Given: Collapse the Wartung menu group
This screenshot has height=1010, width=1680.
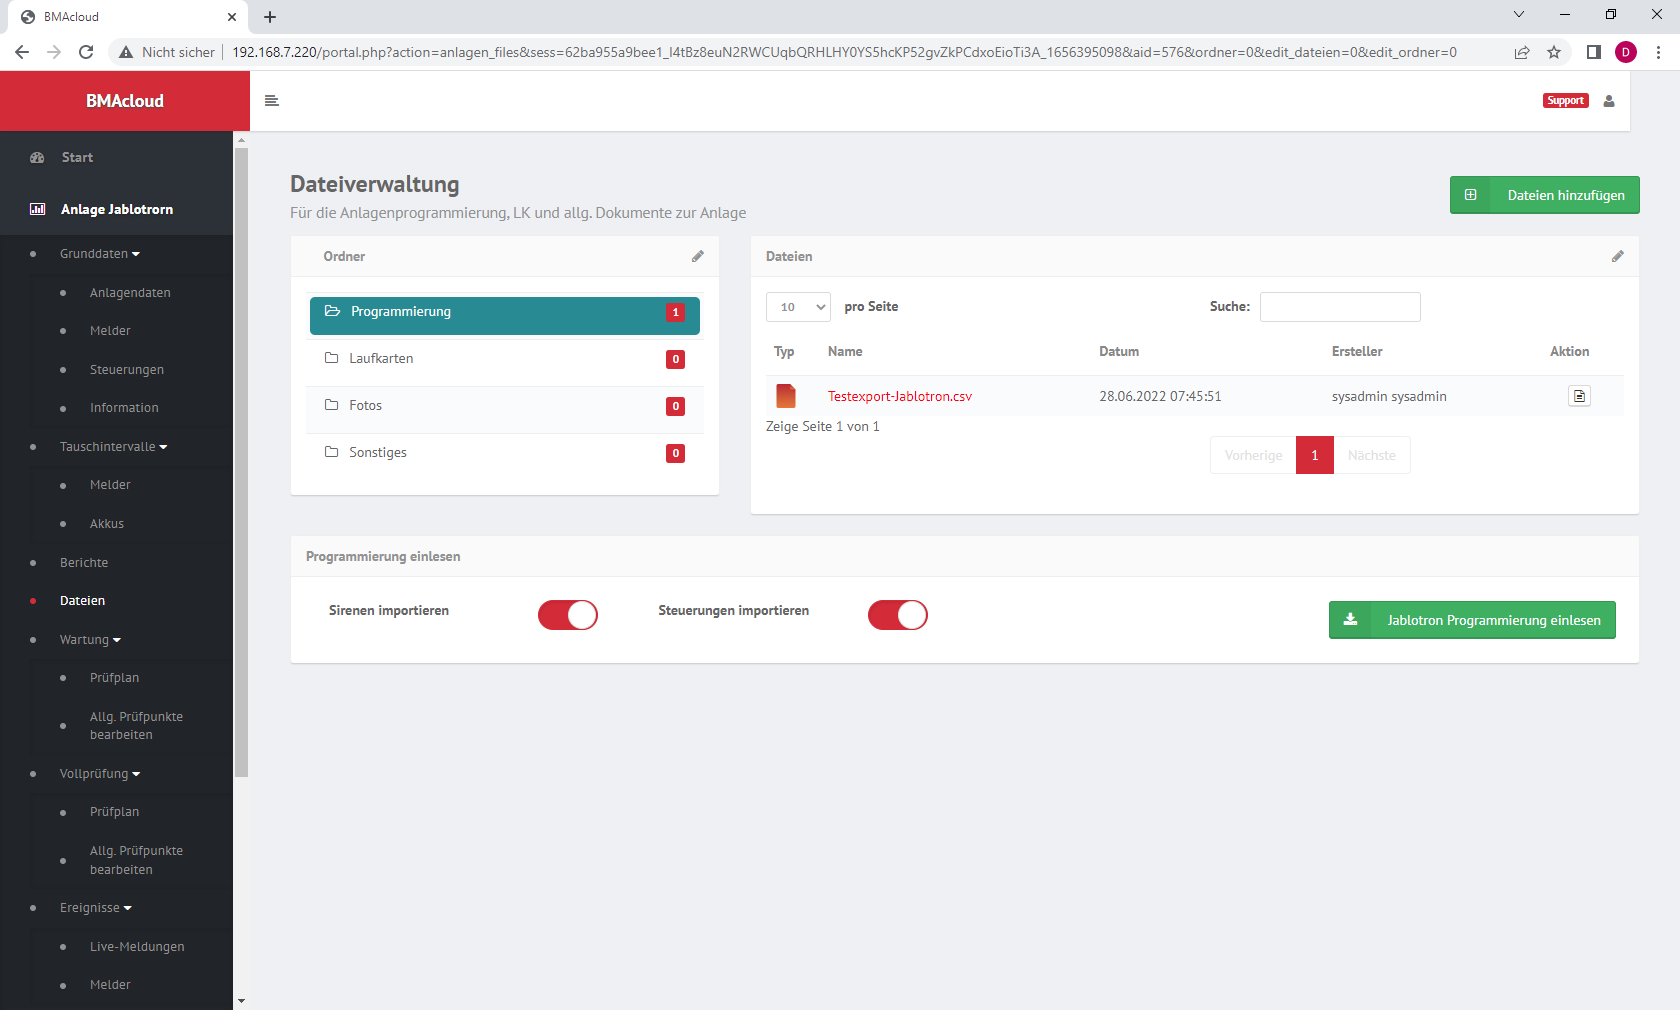Looking at the screenshot, I should point(90,640).
